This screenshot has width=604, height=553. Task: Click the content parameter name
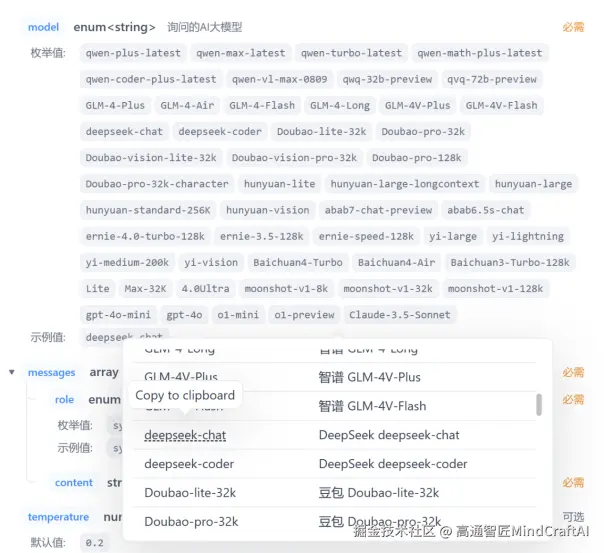coord(74,483)
